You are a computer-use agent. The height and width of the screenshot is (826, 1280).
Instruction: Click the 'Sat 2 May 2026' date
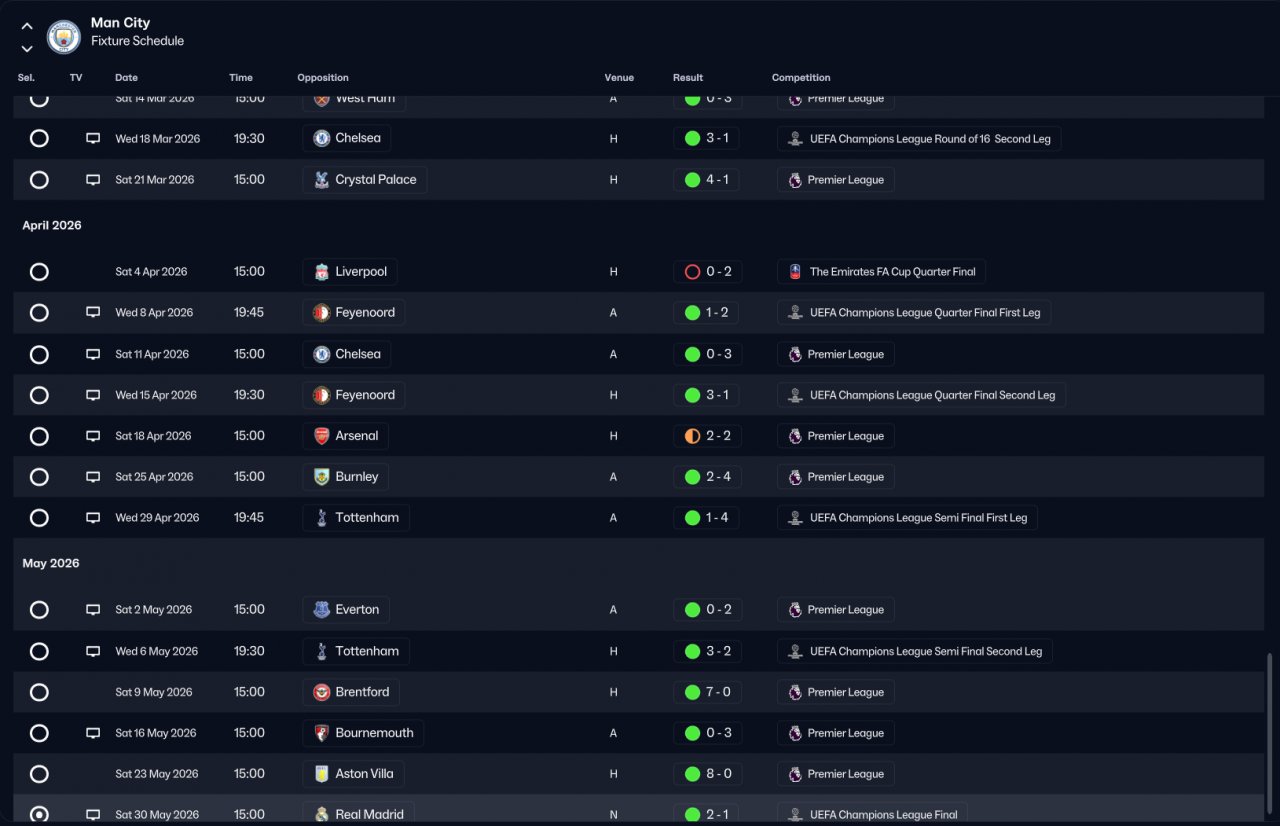click(x=153, y=610)
